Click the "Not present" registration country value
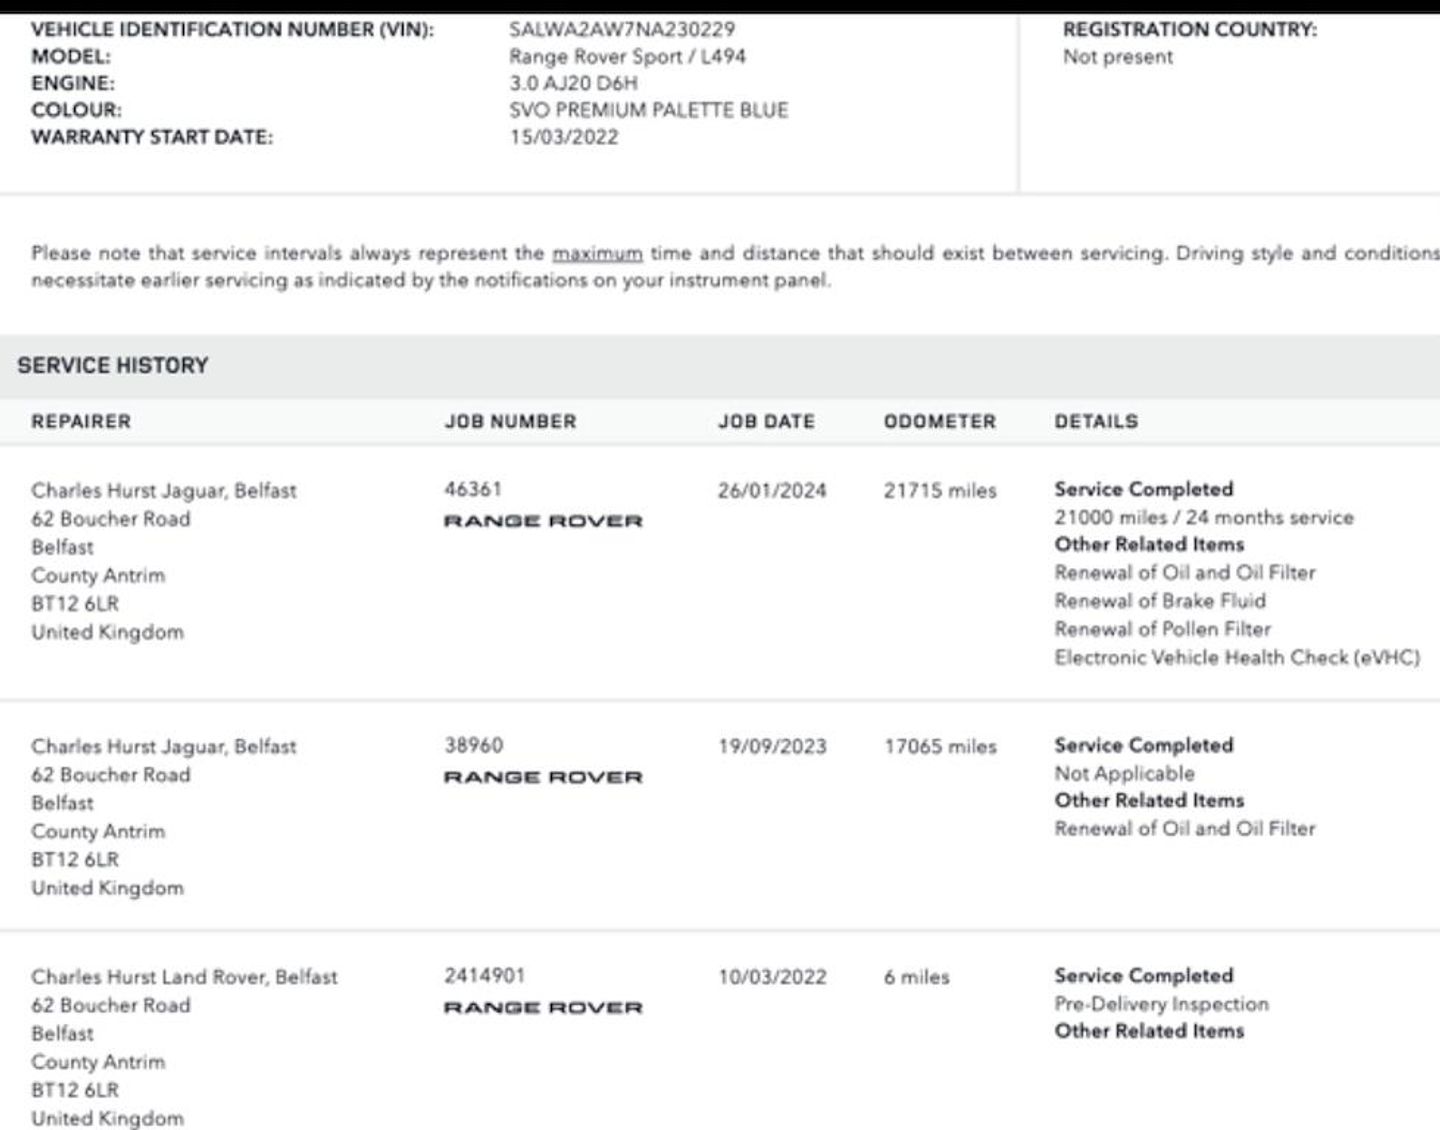1440x1130 pixels. tap(1118, 57)
